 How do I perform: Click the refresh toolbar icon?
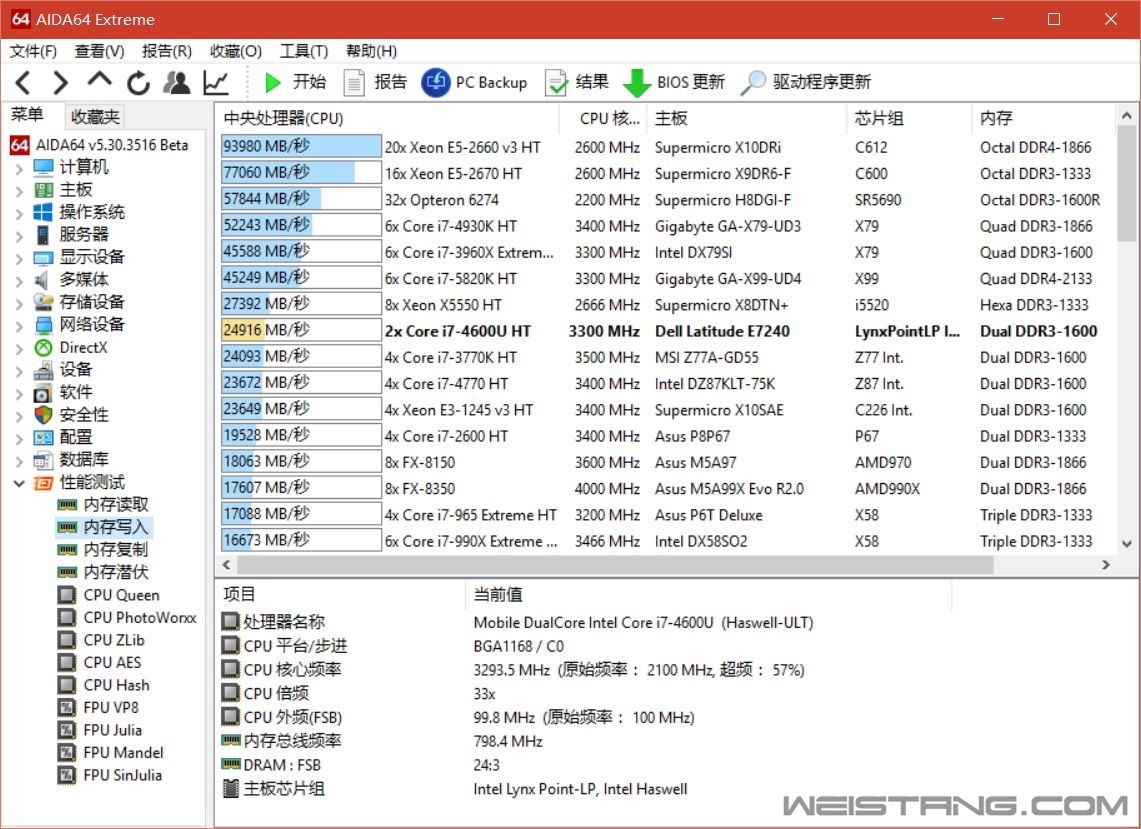138,83
